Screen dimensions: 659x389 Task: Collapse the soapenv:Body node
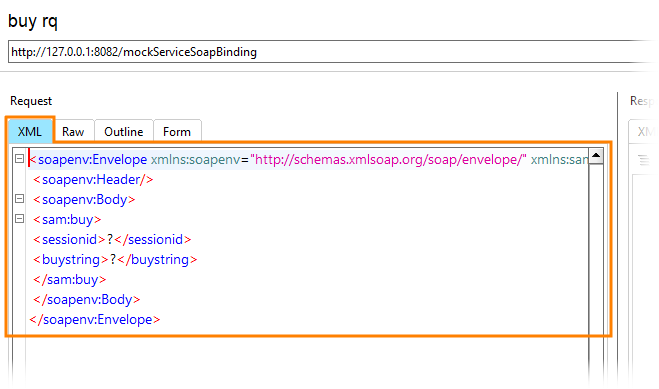pyautogui.click(x=19, y=199)
